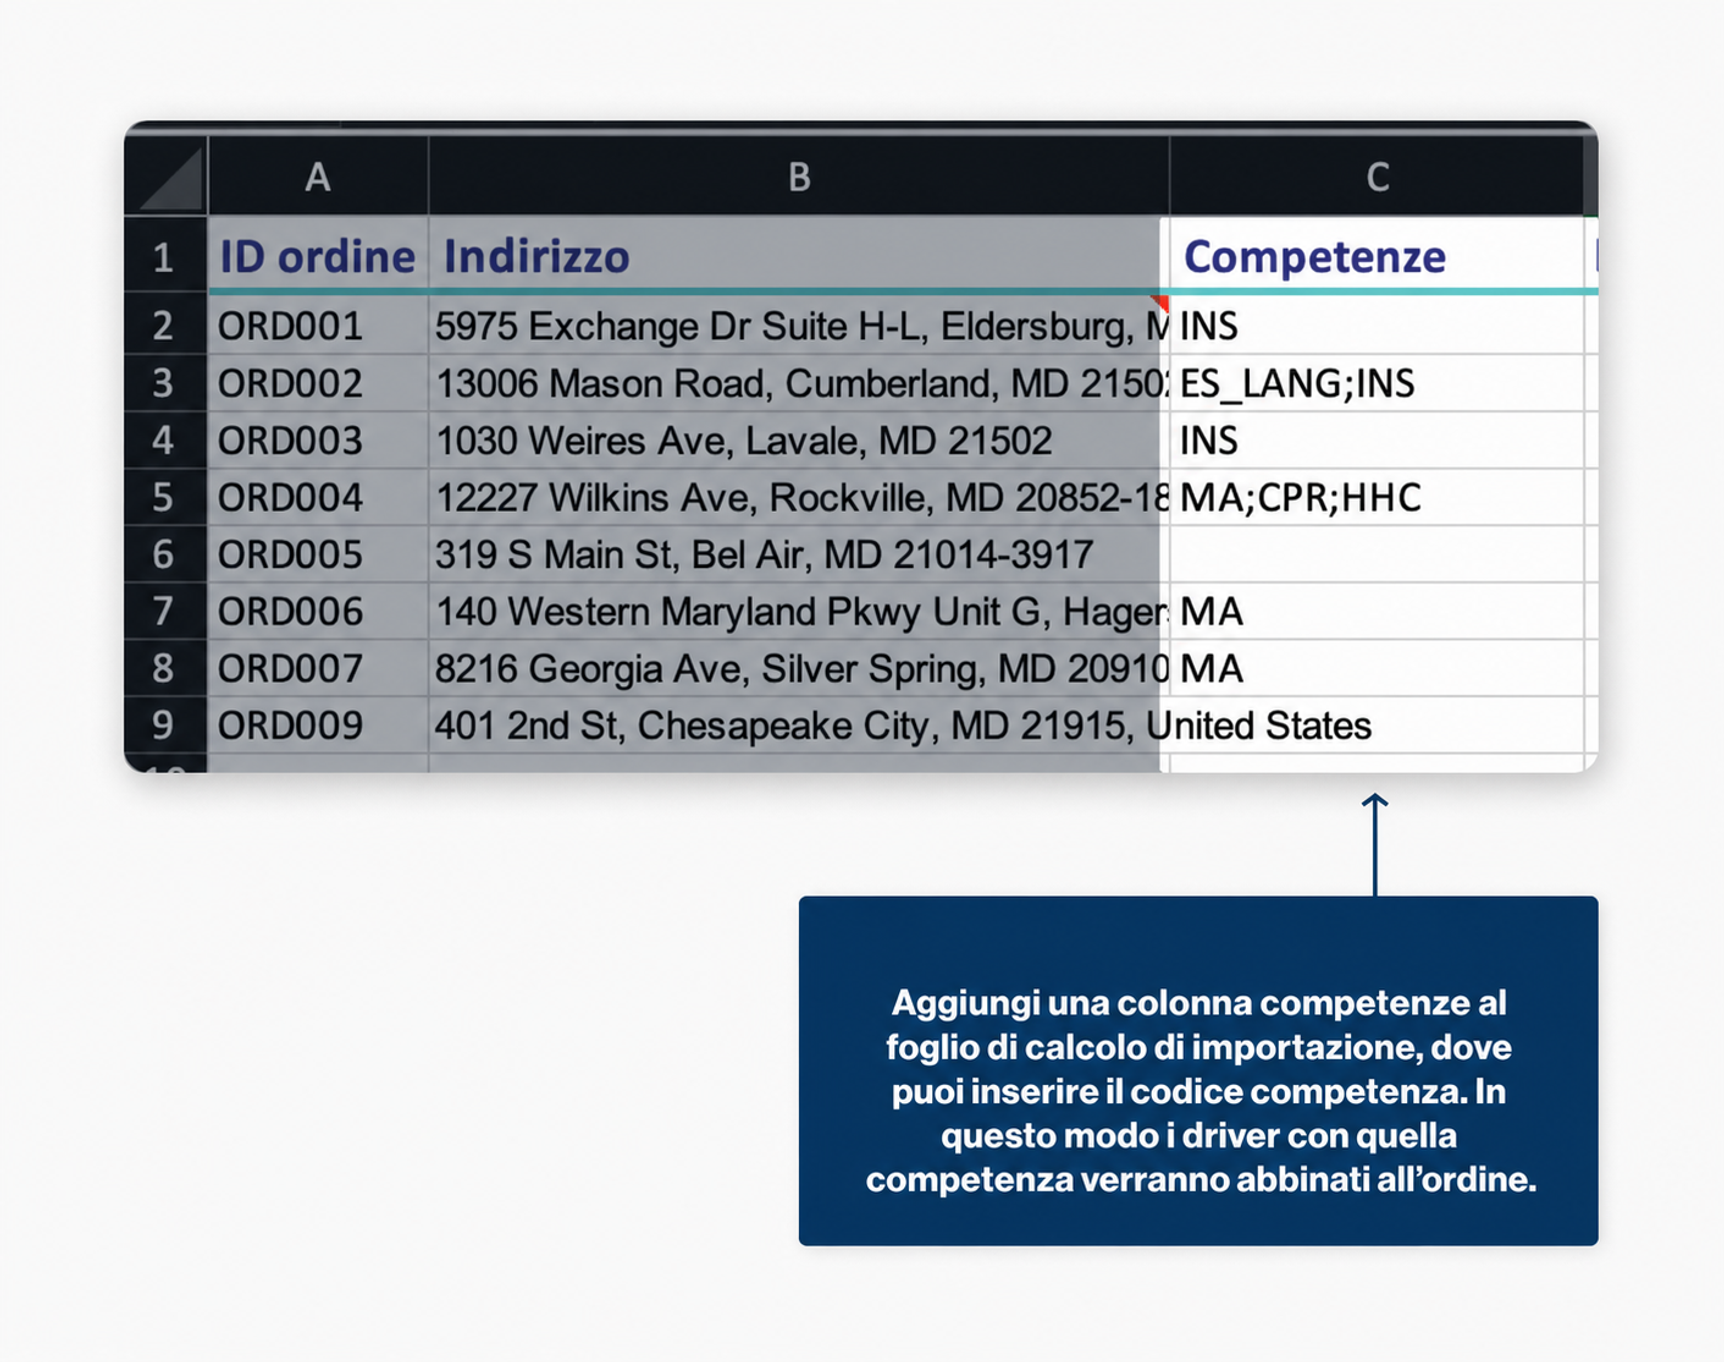Select the ES_LANG;INS skill cell

pos(1377,383)
